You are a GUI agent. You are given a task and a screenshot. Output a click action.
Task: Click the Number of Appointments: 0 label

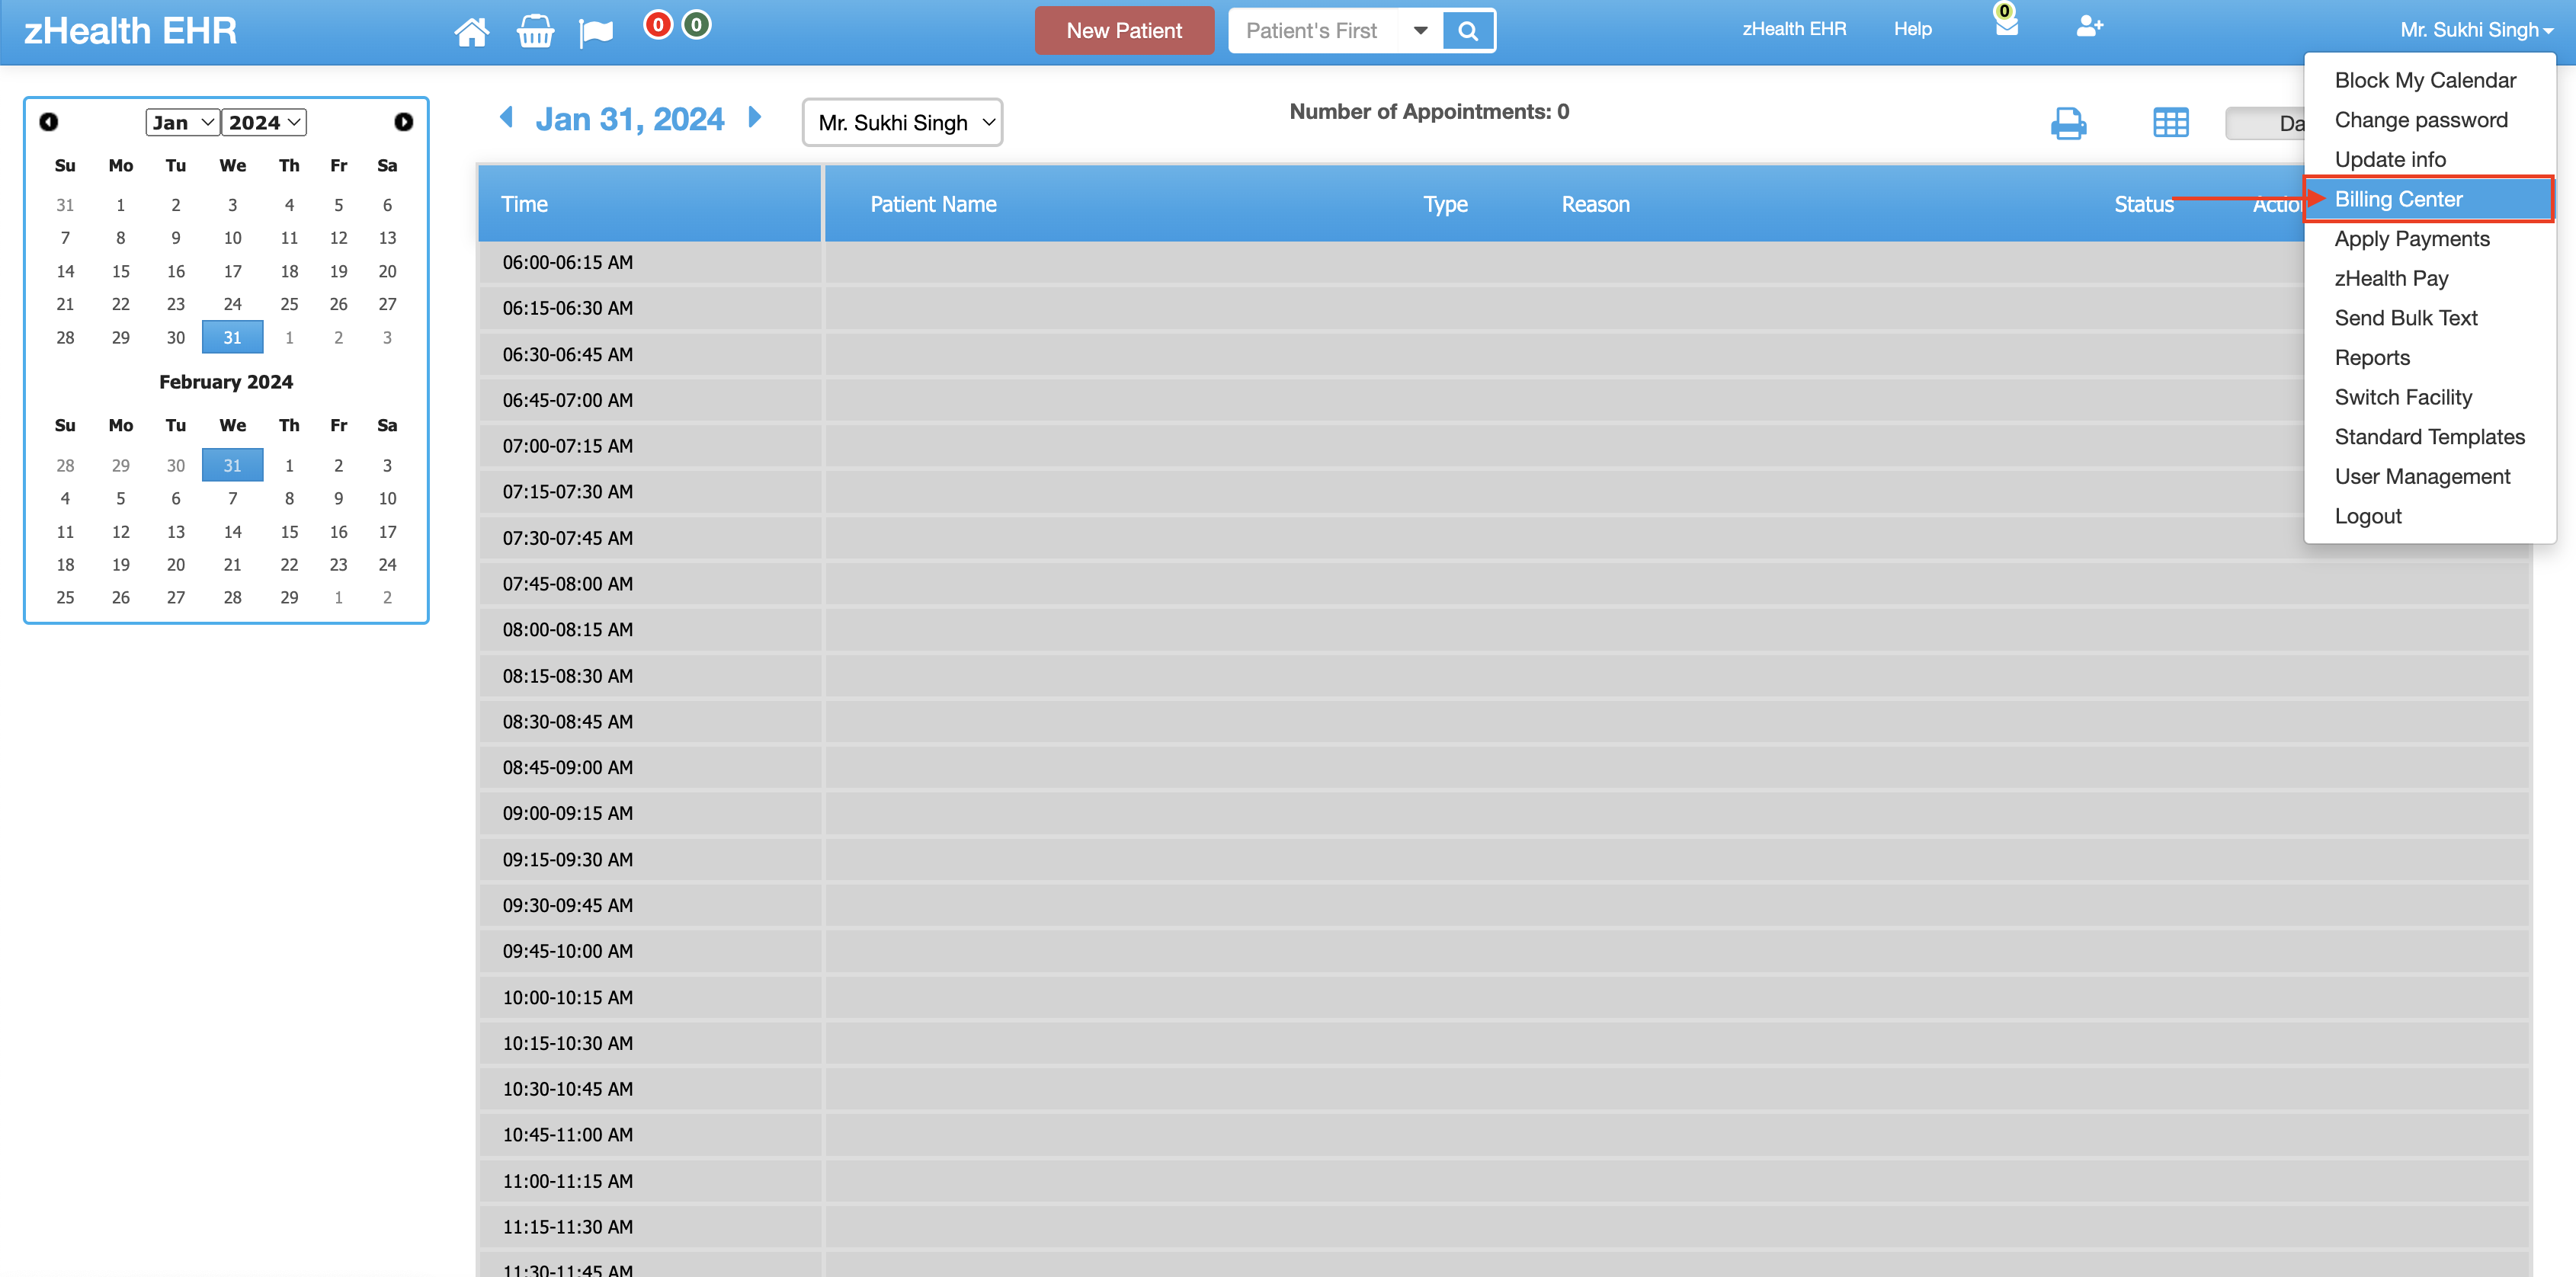click(x=1429, y=112)
